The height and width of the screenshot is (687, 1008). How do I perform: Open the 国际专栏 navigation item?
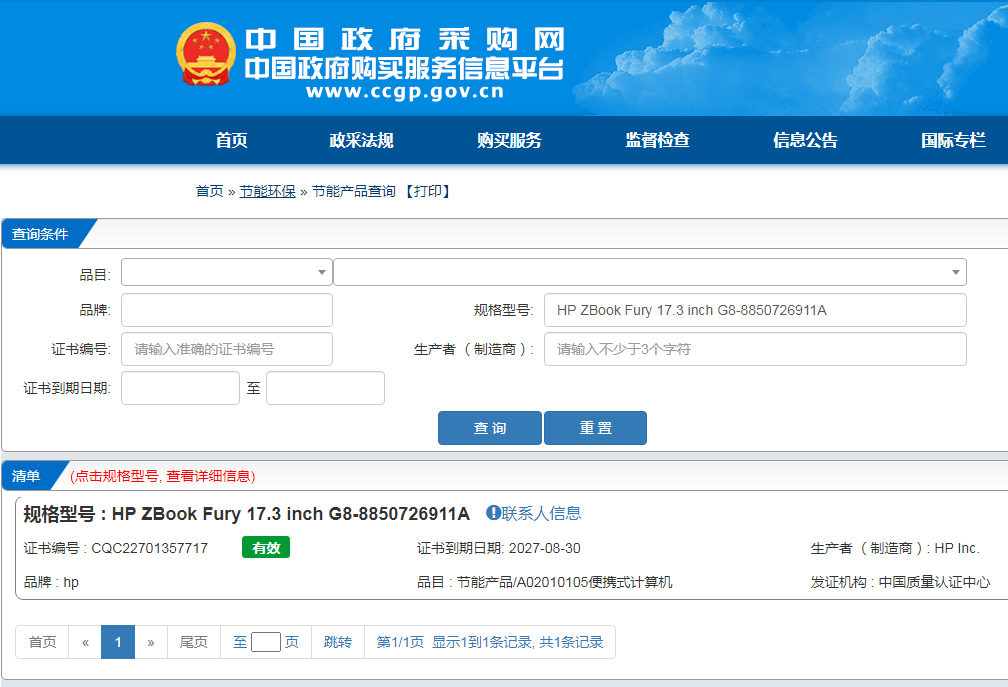[953, 140]
